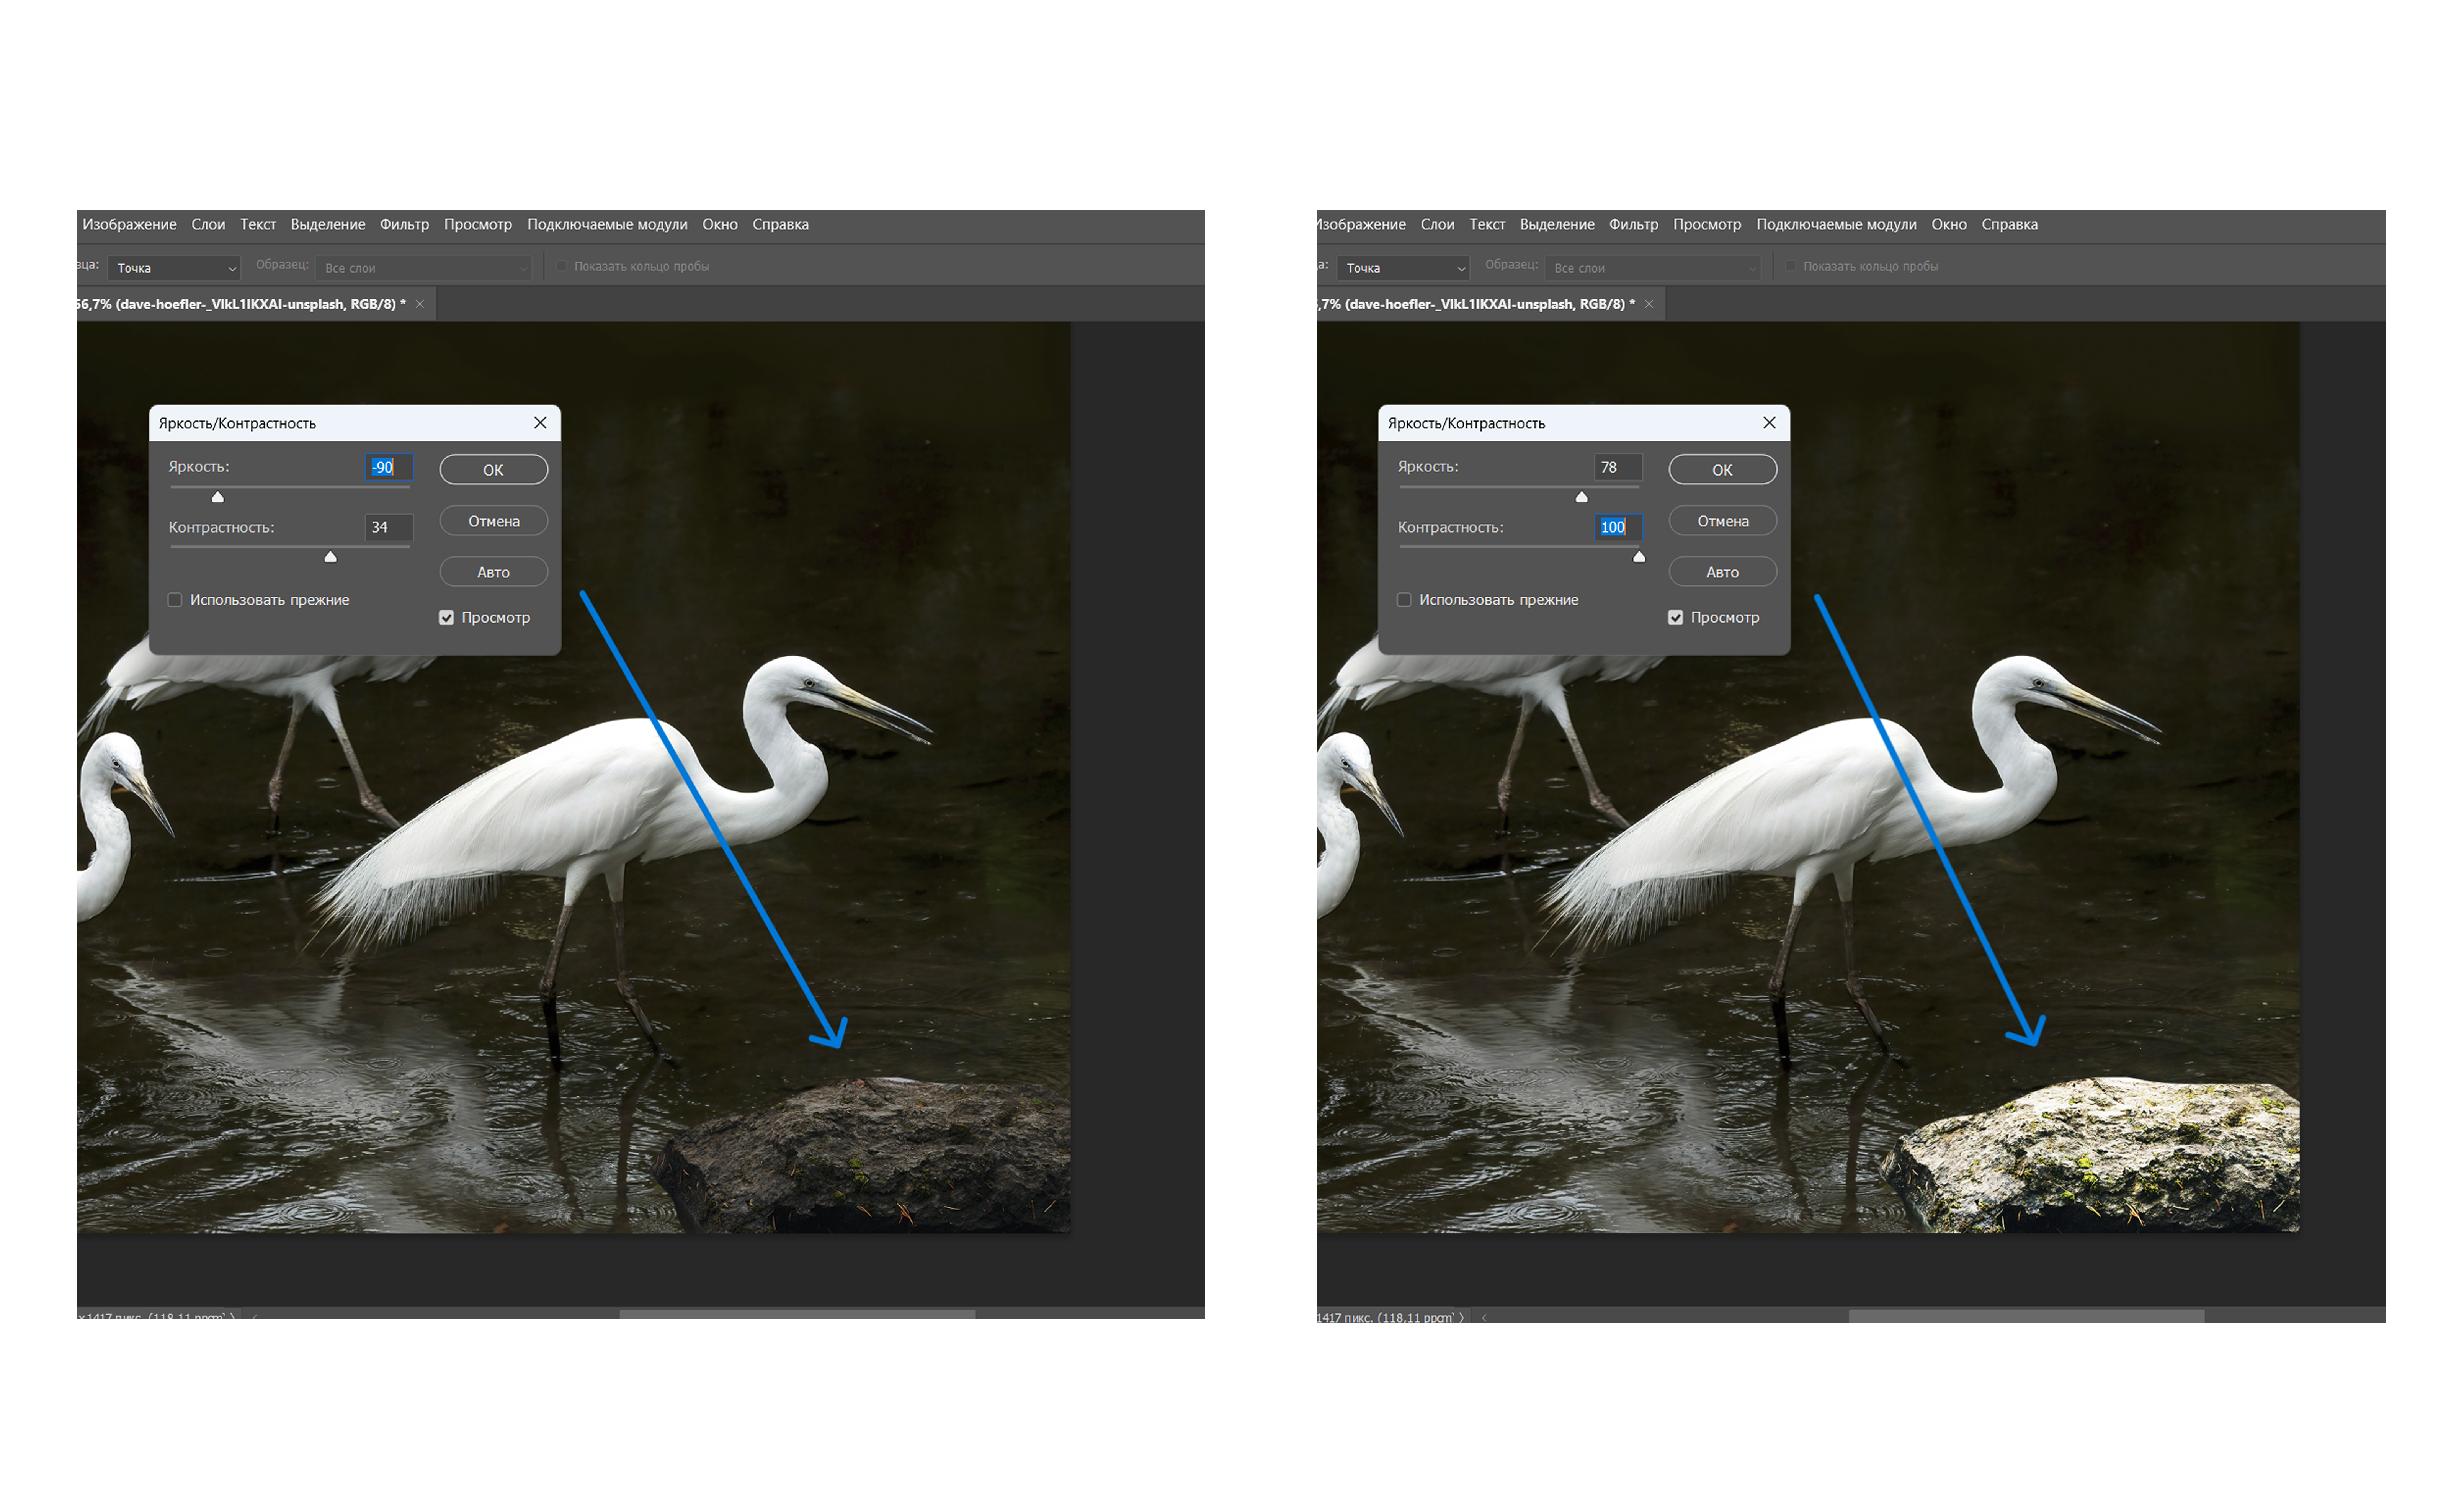
Task: Click Отмена in the left dialog
Action: 493,521
